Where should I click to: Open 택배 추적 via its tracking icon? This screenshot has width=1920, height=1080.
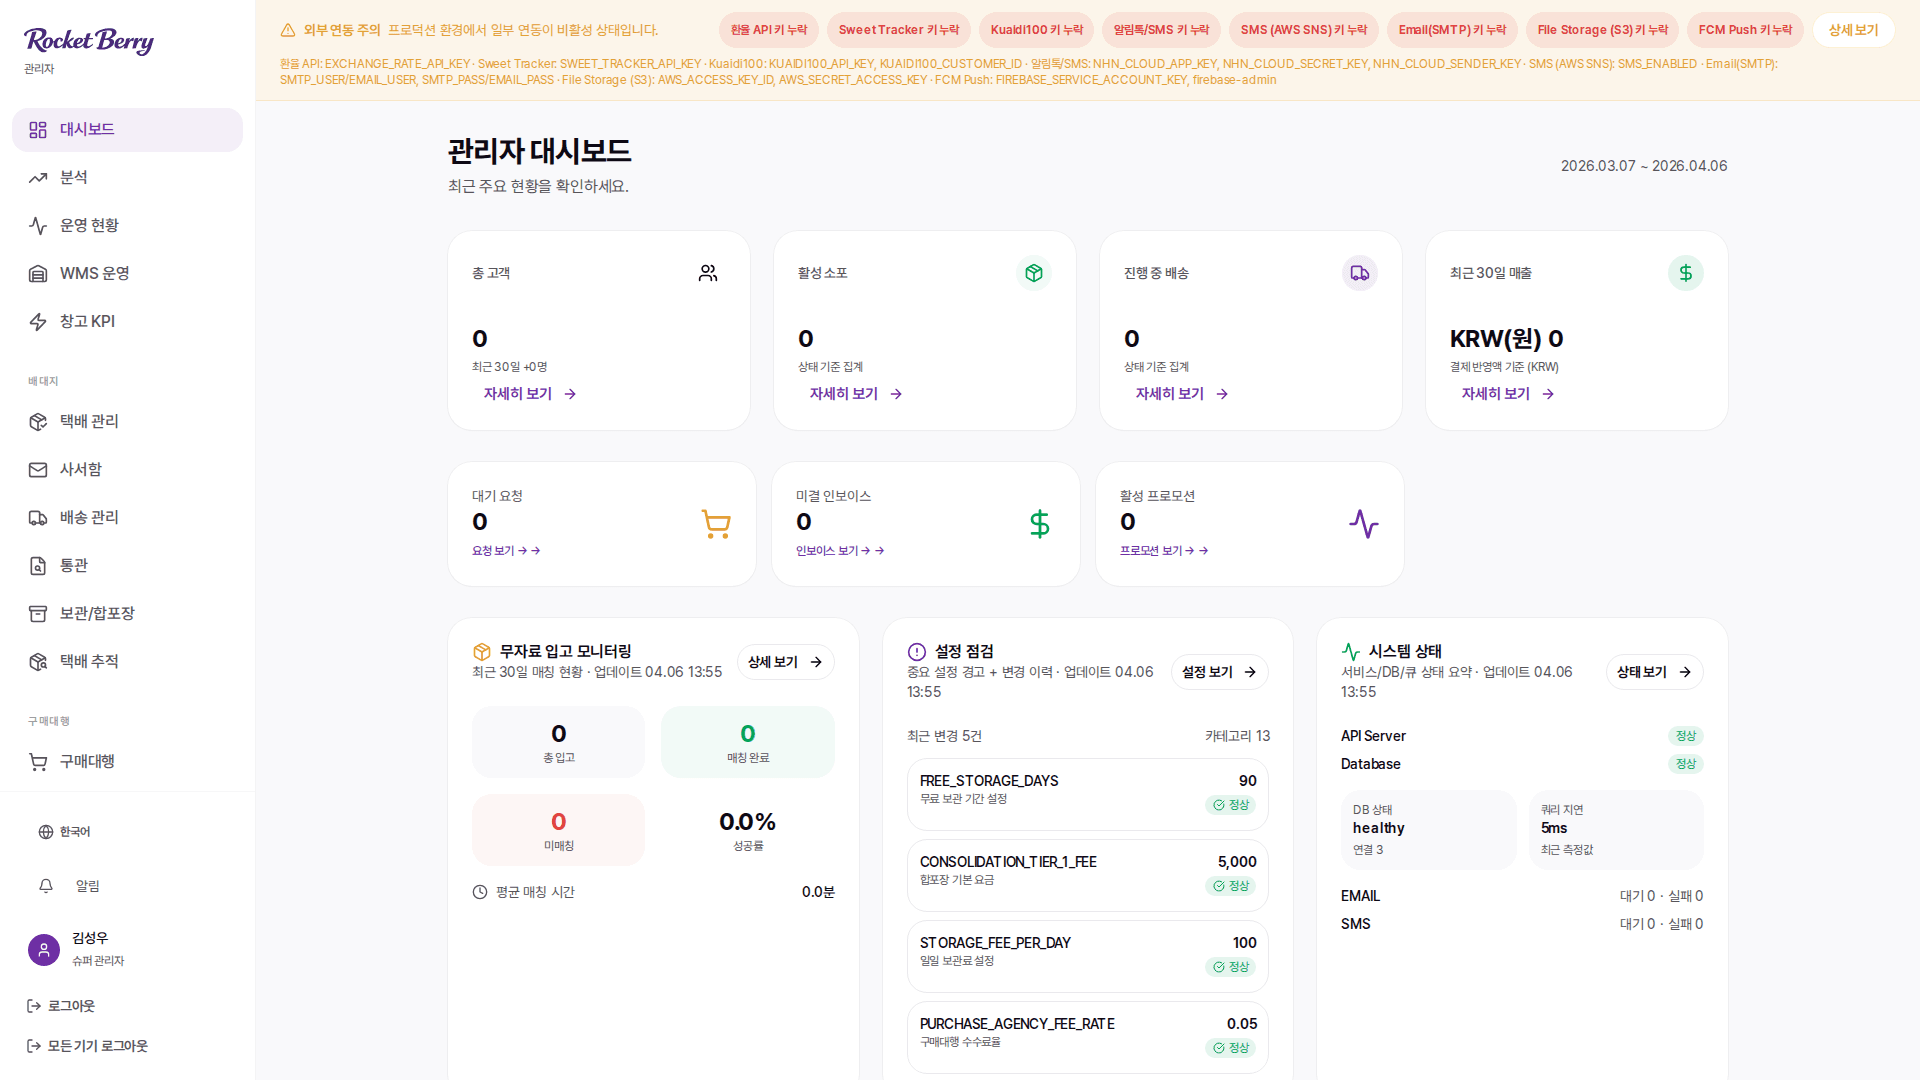[38, 661]
